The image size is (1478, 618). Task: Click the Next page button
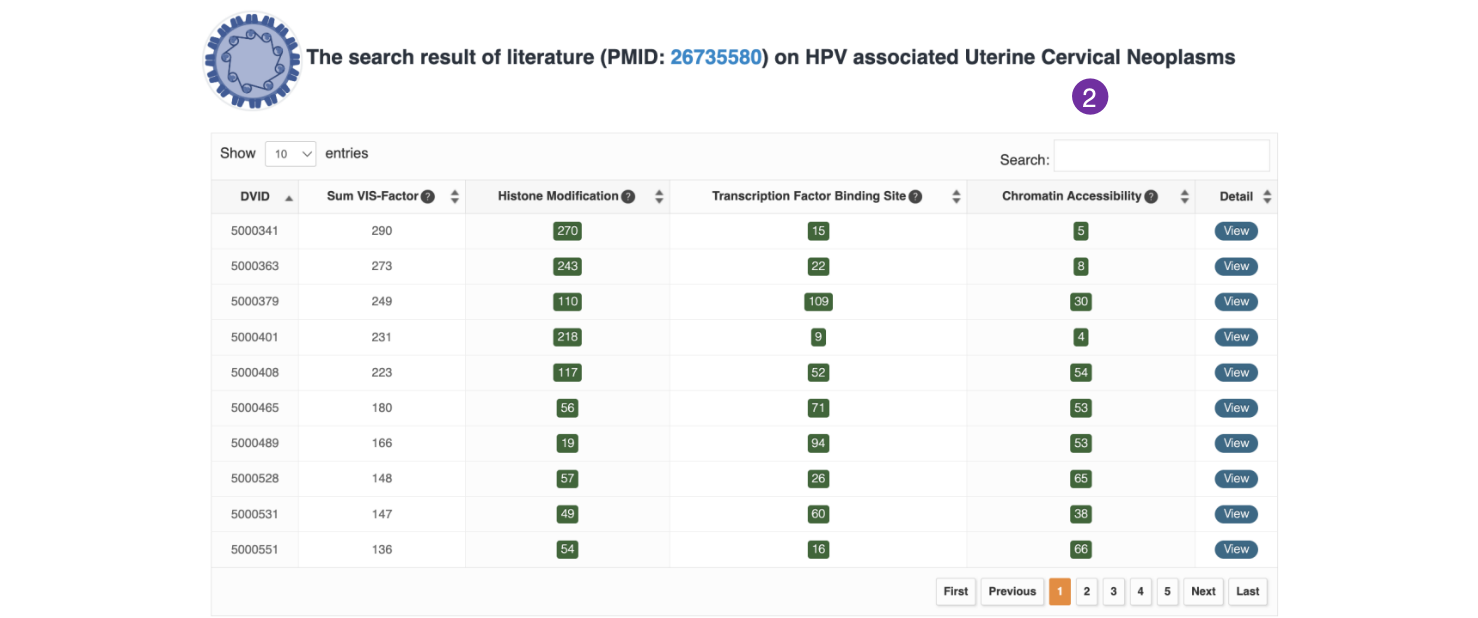1203,591
